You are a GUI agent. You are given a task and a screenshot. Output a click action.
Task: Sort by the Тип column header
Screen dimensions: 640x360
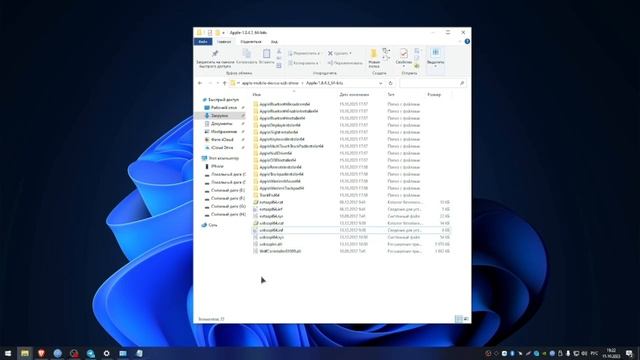coord(391,95)
